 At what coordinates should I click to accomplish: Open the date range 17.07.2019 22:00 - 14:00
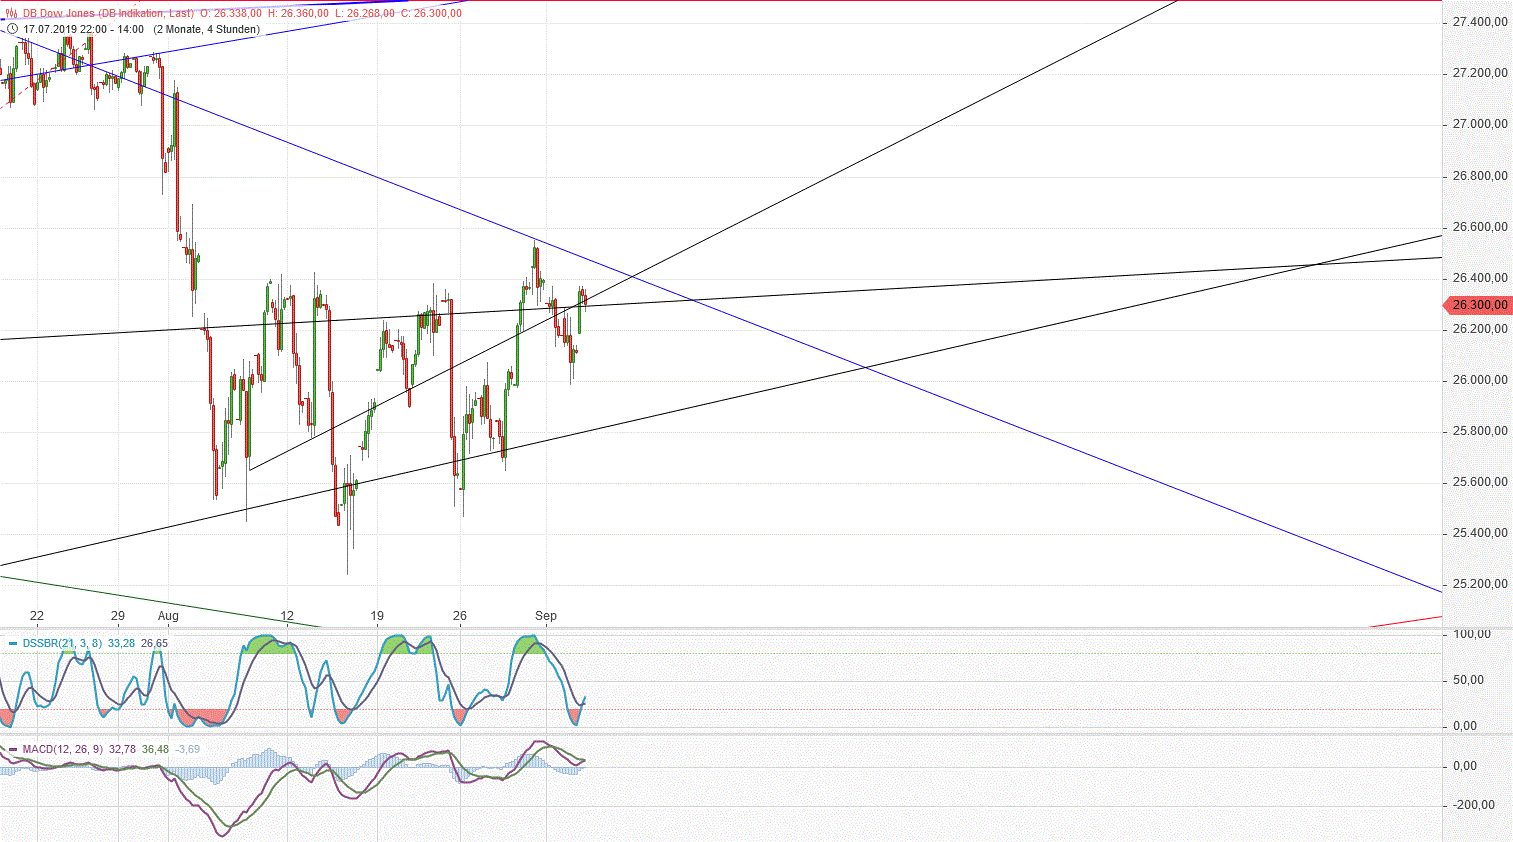pyautogui.click(x=84, y=29)
